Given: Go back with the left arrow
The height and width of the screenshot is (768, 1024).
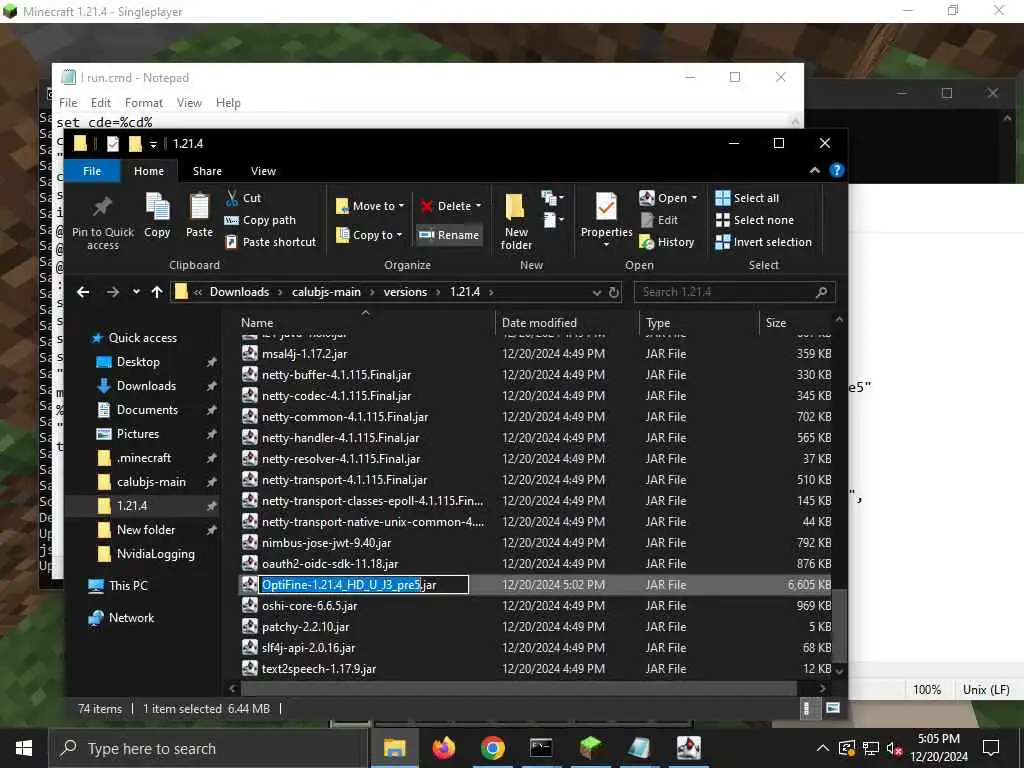Looking at the screenshot, I should (x=83, y=292).
